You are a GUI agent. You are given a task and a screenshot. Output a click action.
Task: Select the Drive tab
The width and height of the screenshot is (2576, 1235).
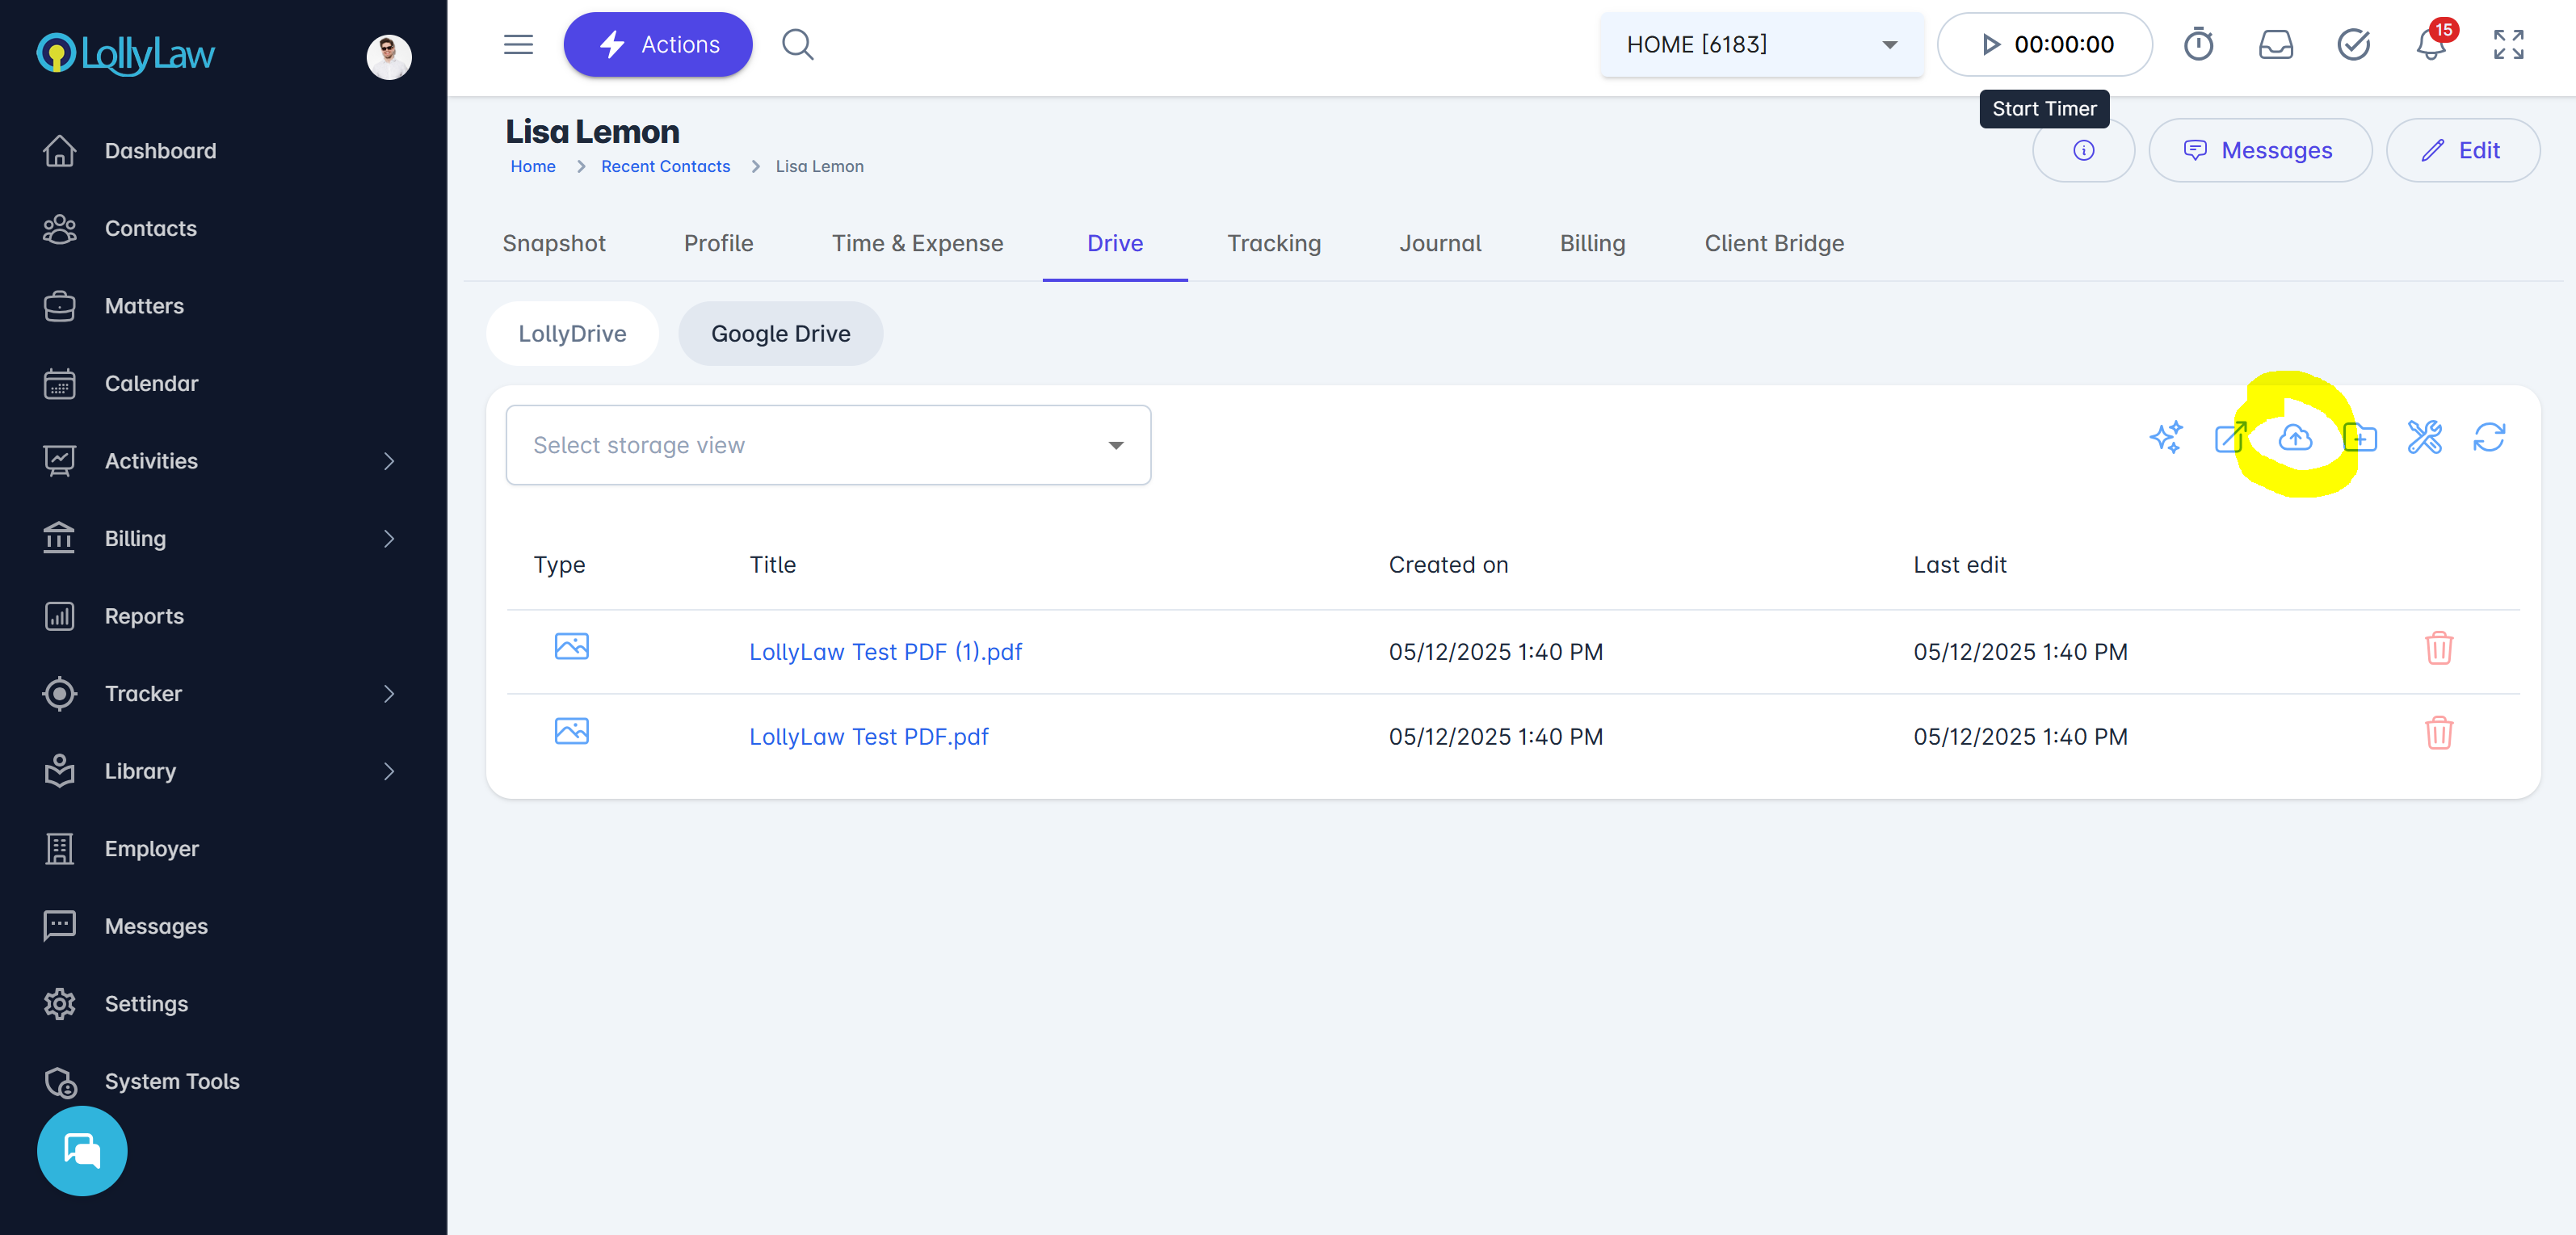[1115, 243]
